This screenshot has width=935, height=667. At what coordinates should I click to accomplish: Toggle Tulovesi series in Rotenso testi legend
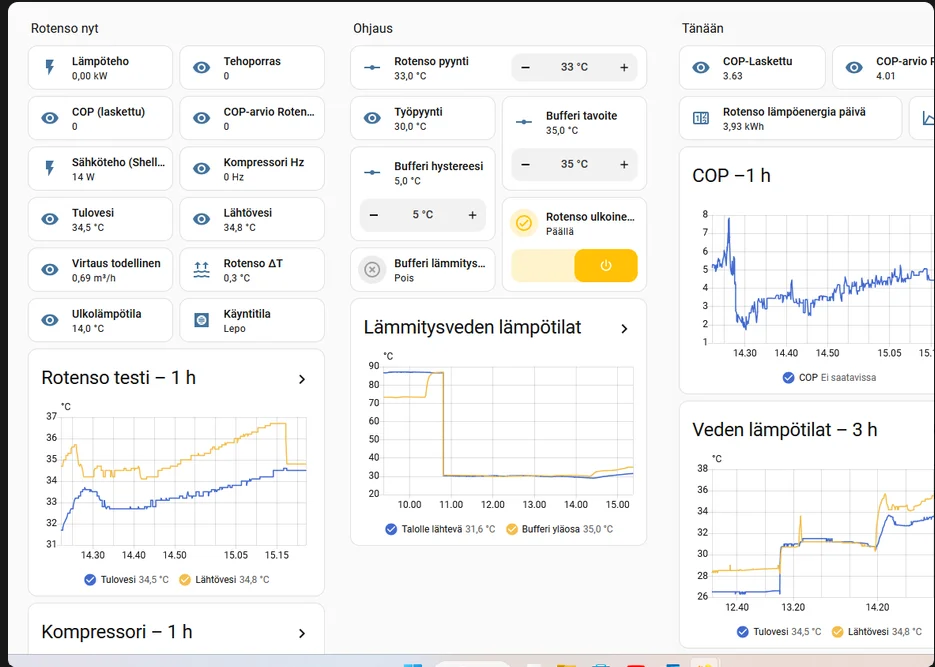90,579
